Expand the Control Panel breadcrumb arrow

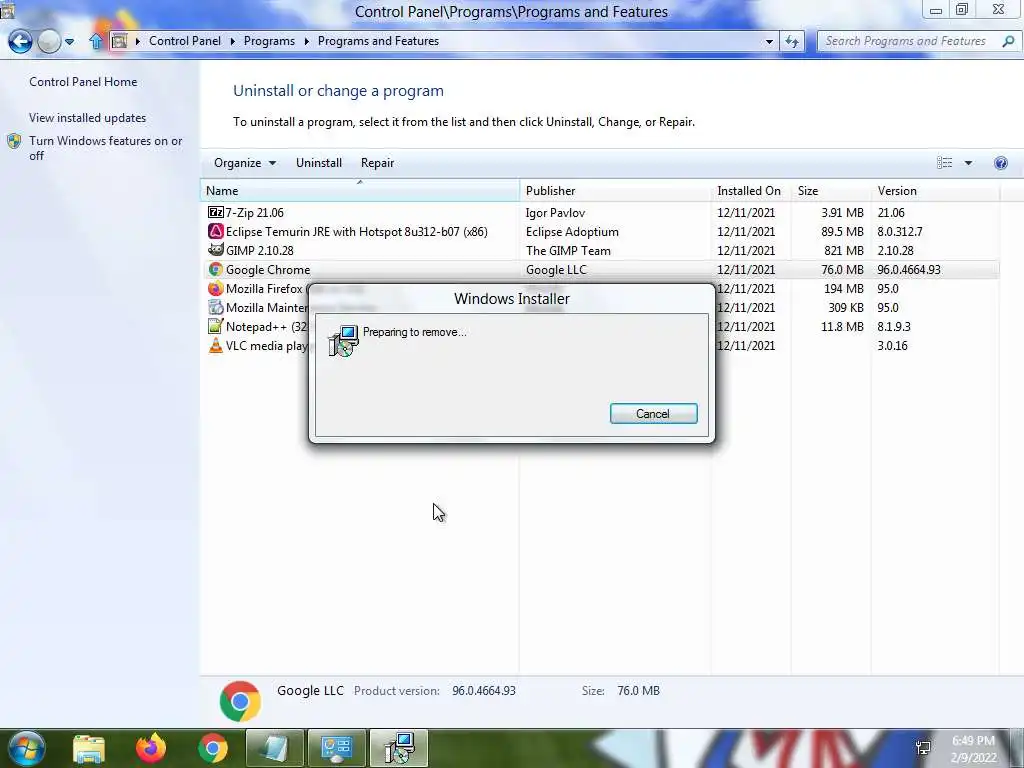point(232,41)
